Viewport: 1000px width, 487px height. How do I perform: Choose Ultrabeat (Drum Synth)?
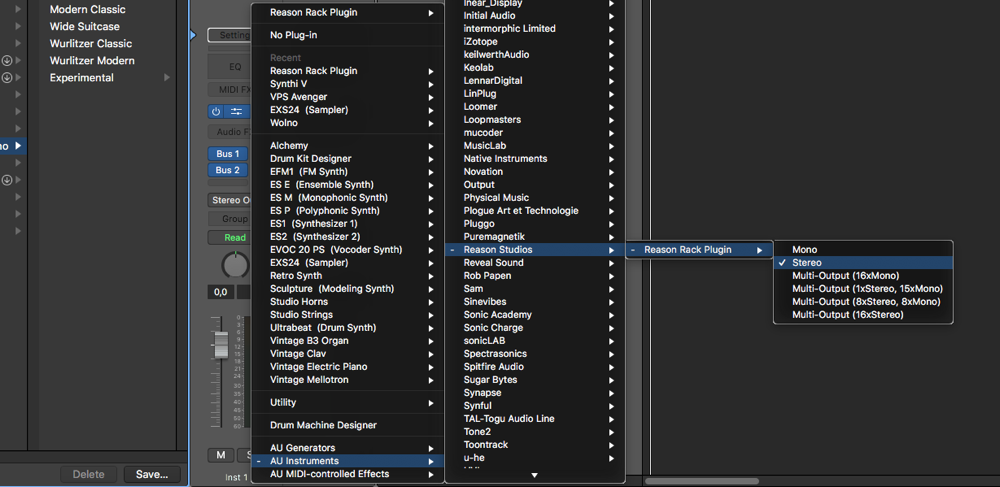tap(348, 328)
